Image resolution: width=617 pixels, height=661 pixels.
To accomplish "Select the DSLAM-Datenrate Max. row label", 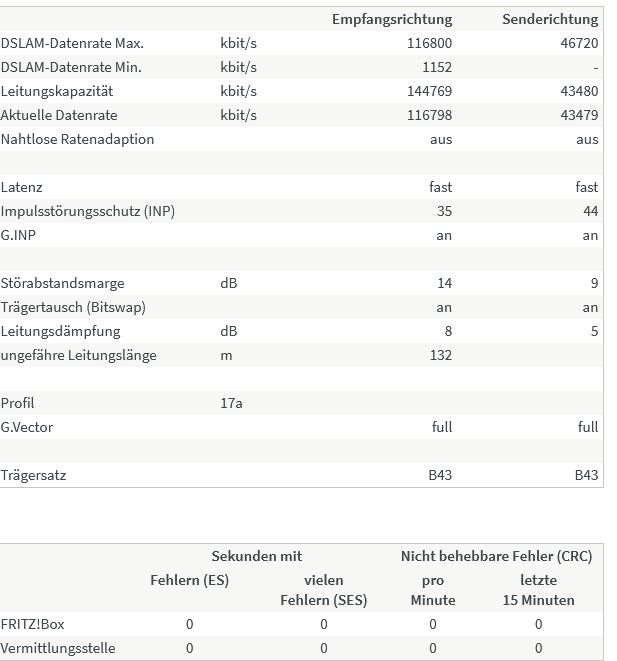I will pos(72,43).
